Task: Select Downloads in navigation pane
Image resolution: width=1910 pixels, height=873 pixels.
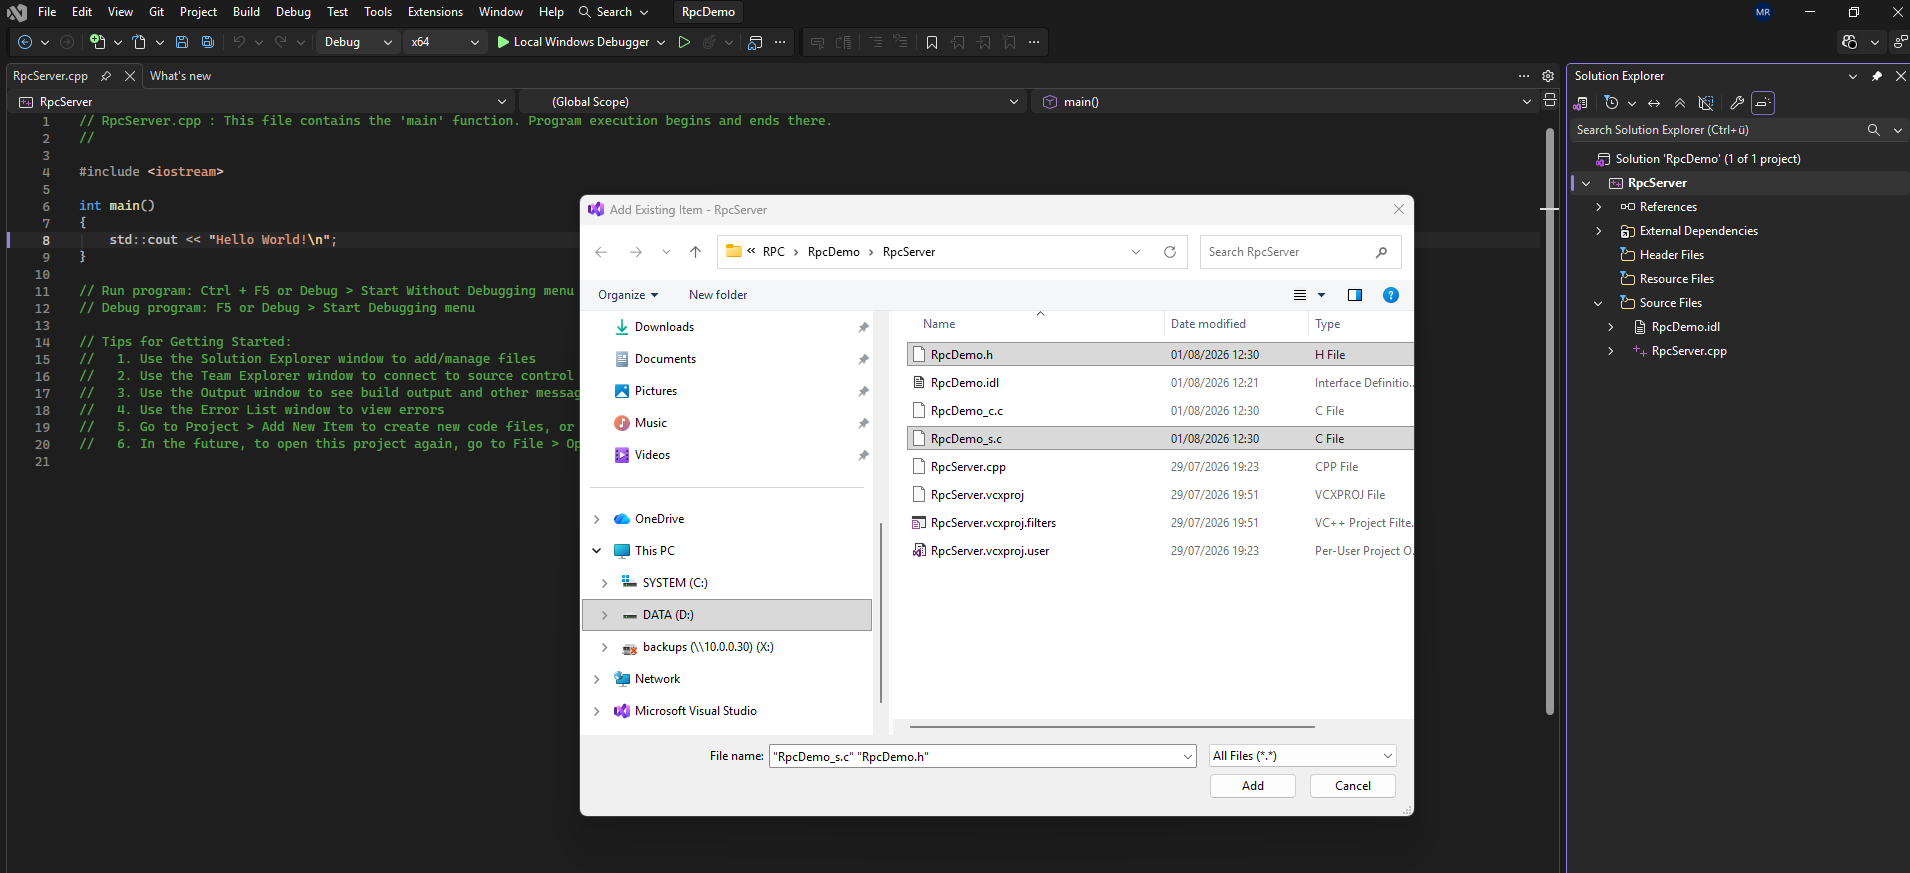Action: point(664,327)
